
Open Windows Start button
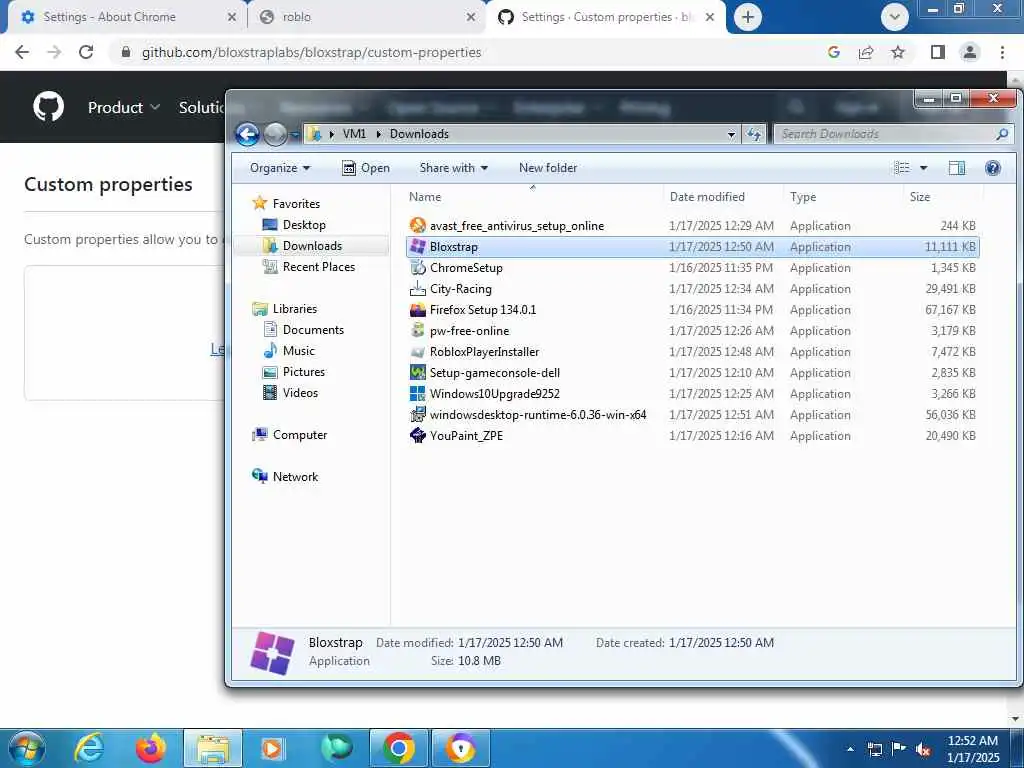[x=26, y=748]
